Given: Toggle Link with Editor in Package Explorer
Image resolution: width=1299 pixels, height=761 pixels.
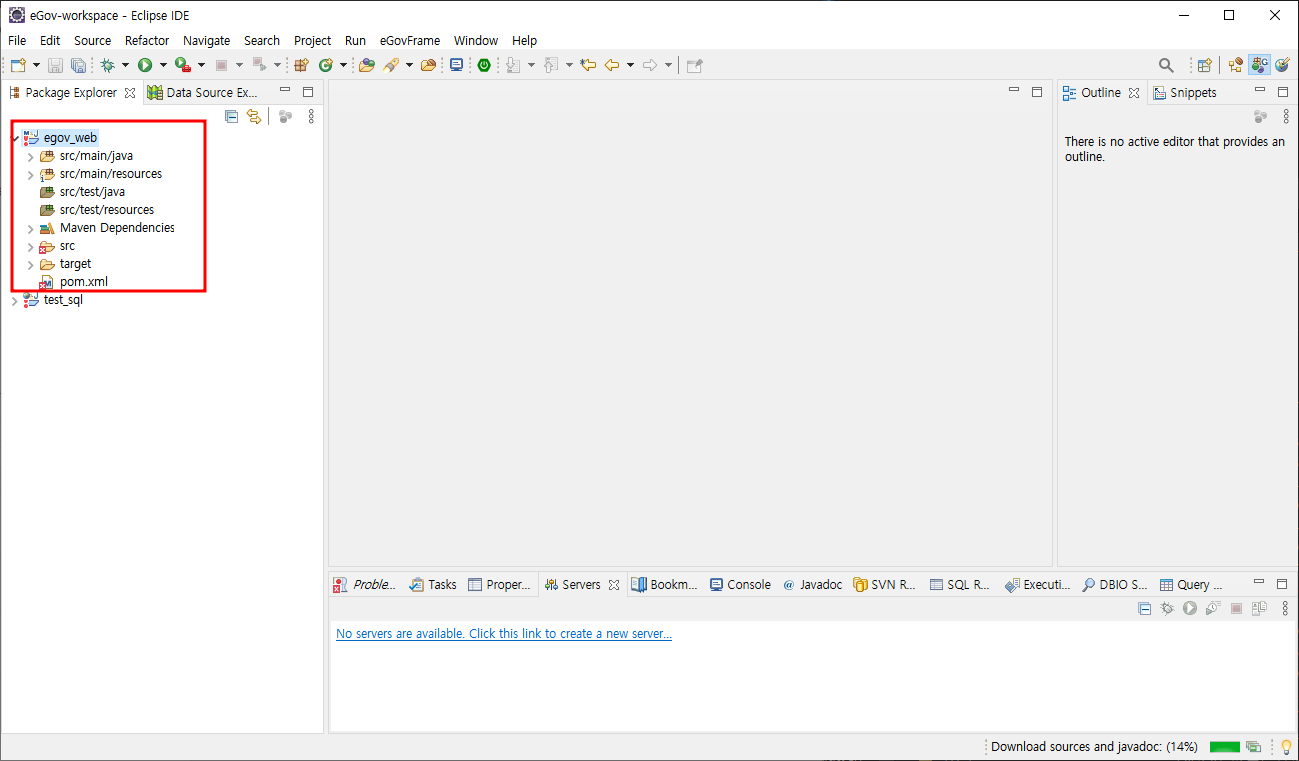Looking at the screenshot, I should tap(254, 116).
